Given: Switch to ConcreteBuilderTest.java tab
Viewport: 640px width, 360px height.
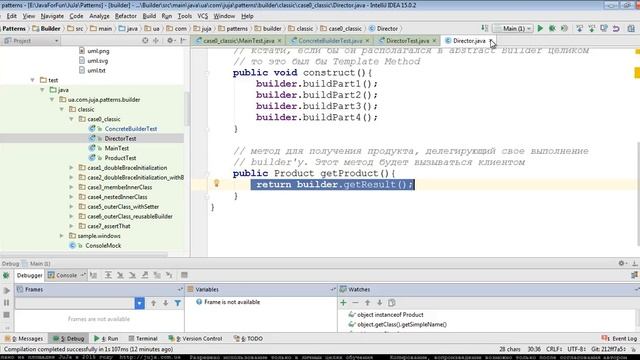Looking at the screenshot, I should point(330,41).
